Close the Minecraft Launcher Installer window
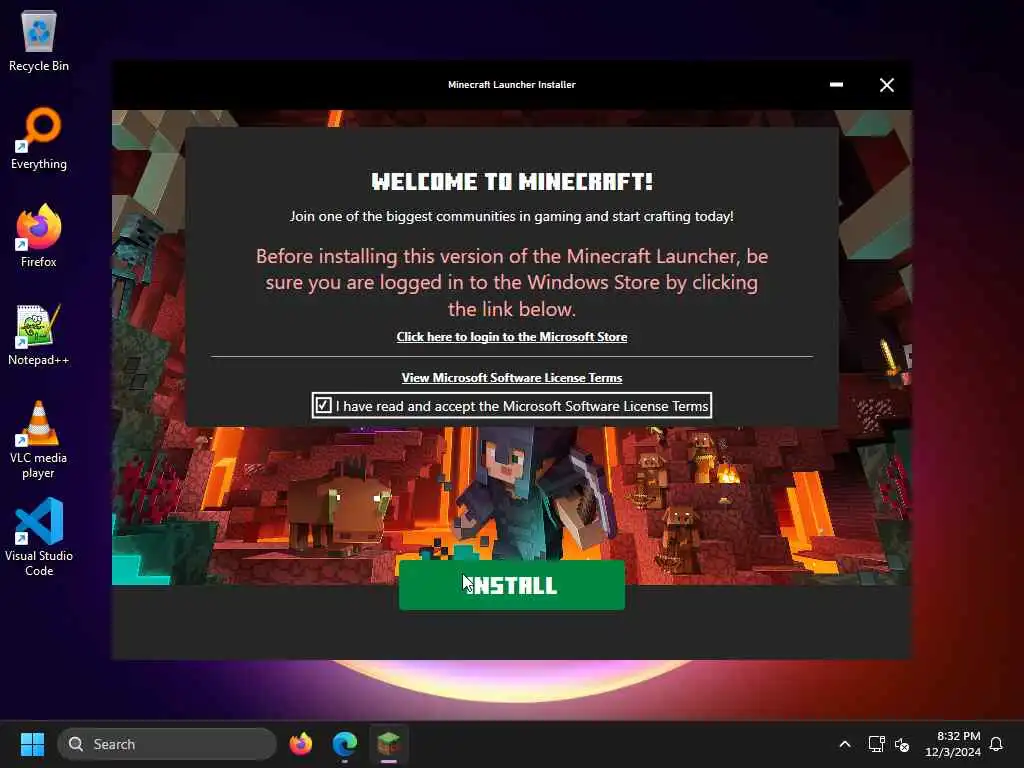Screen dimensions: 1024x768 pos(886,85)
